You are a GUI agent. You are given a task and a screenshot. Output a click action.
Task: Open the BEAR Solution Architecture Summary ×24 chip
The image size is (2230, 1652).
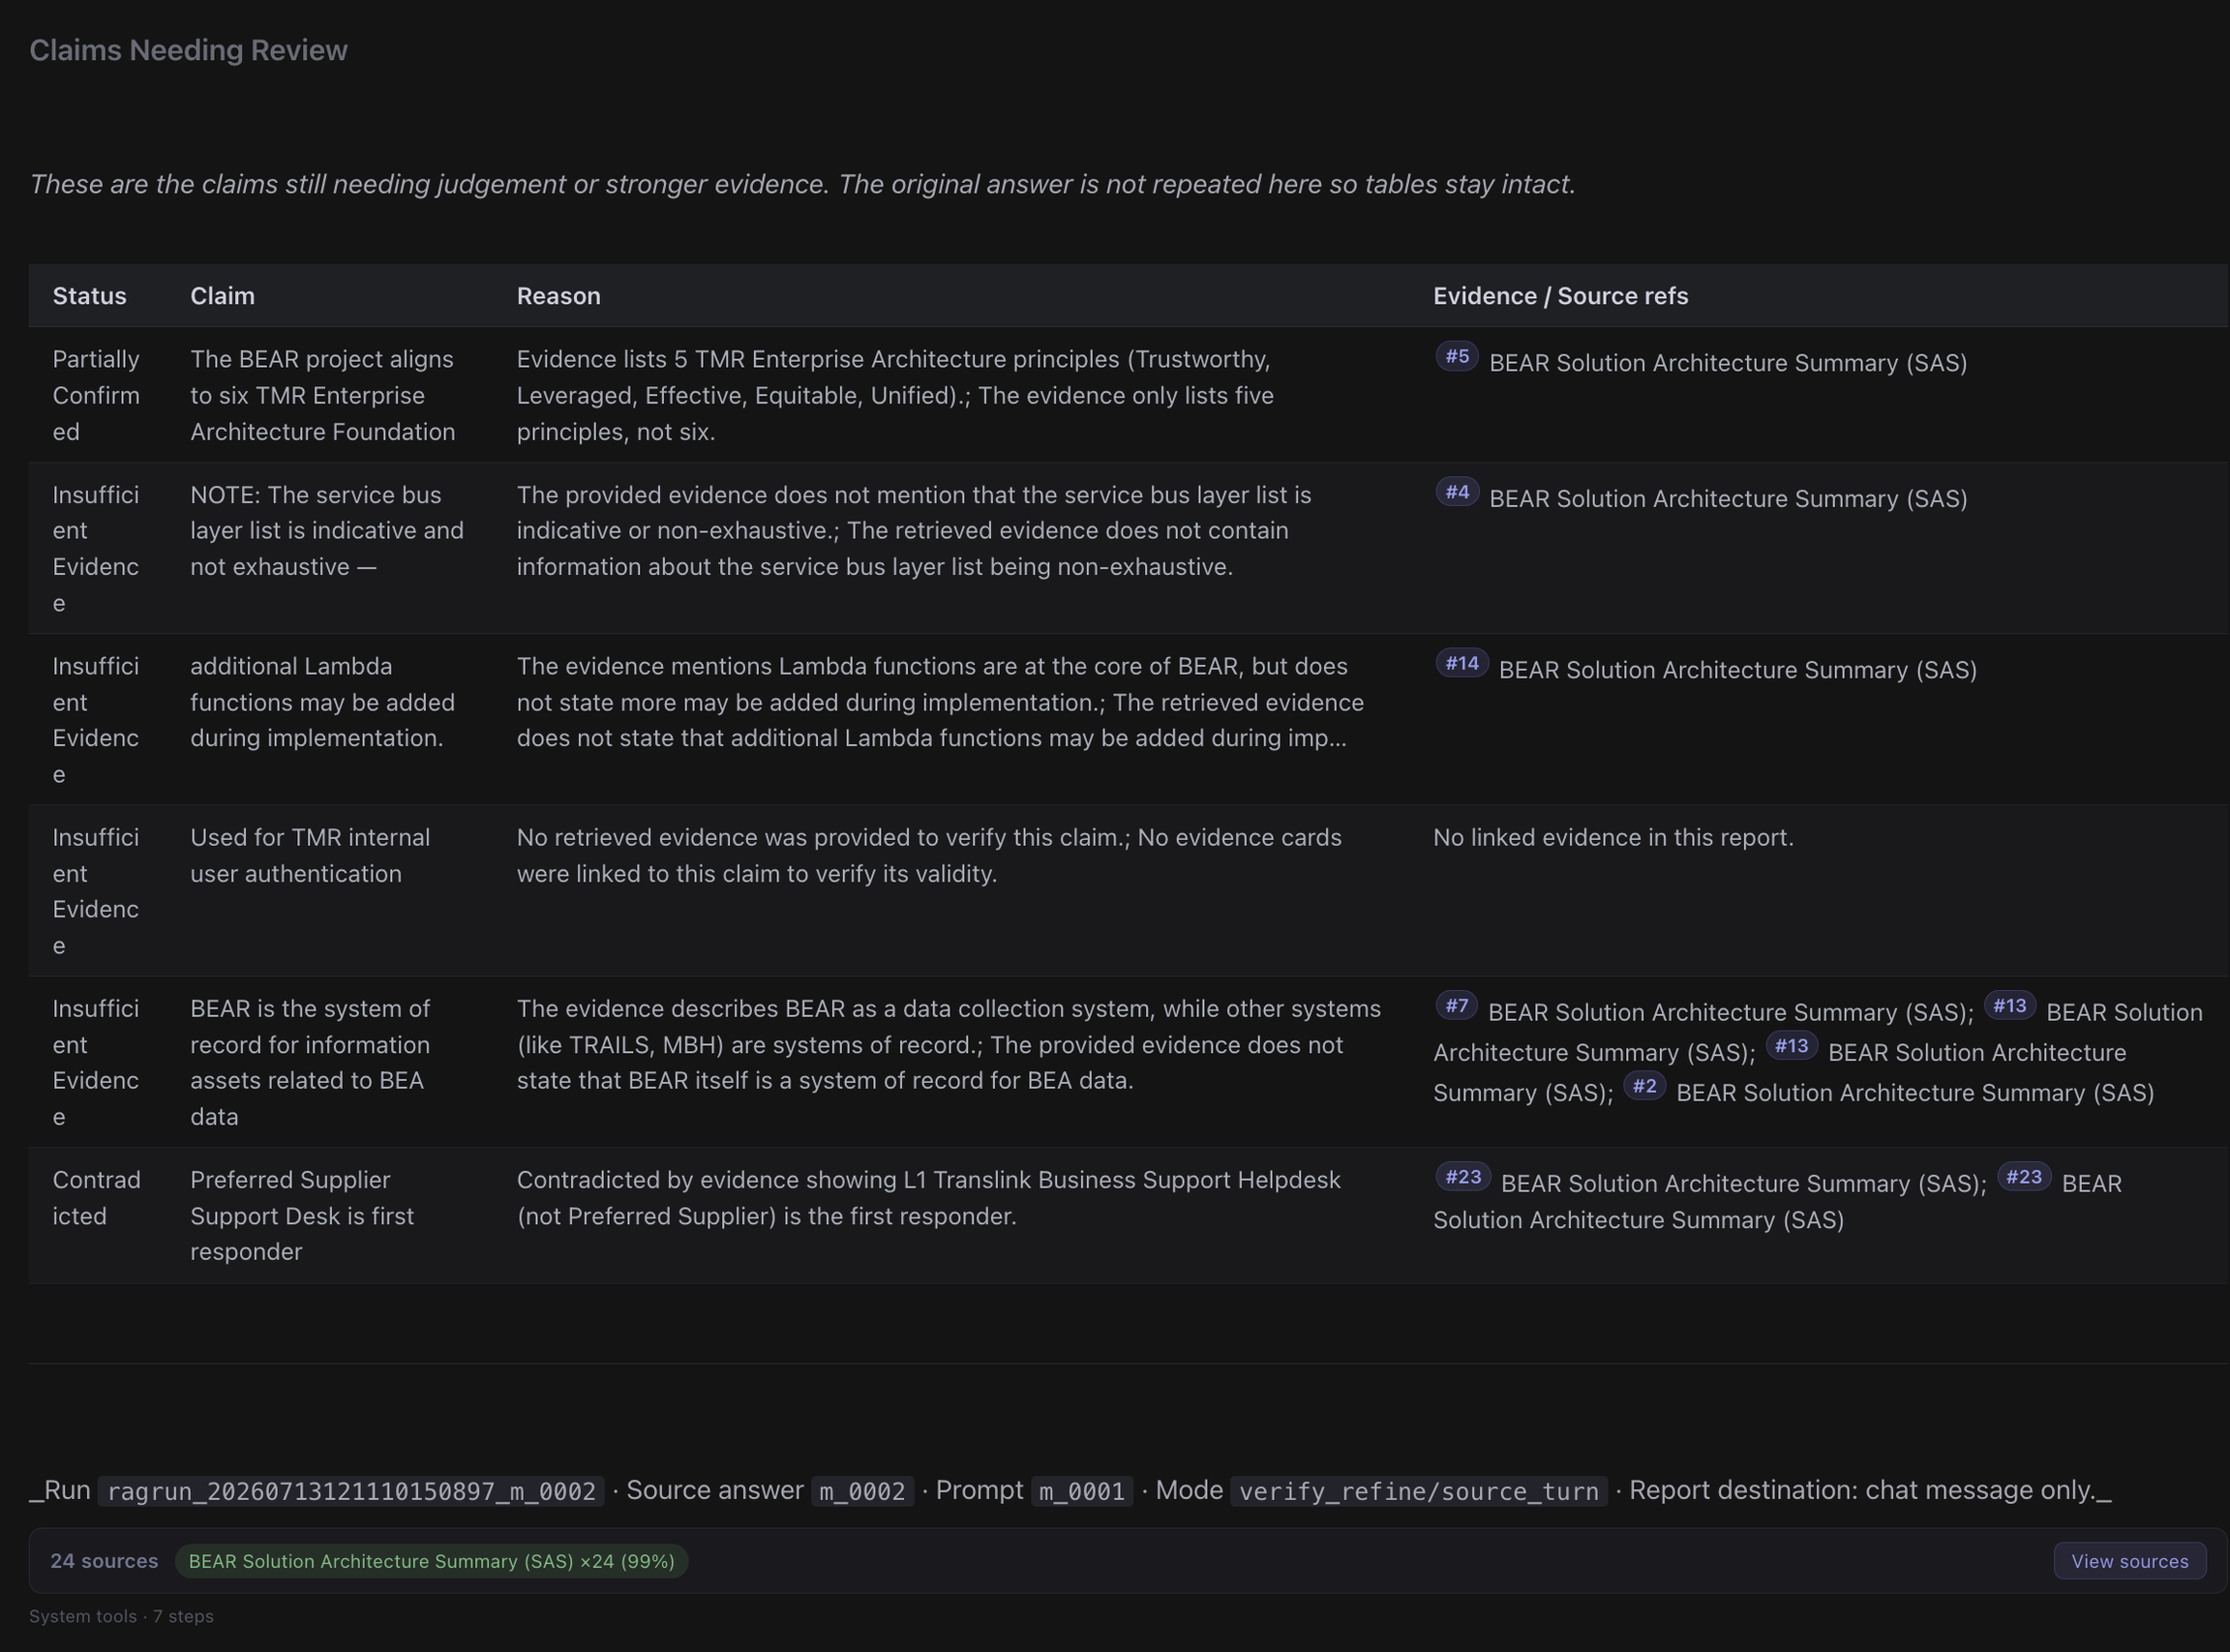(431, 1561)
